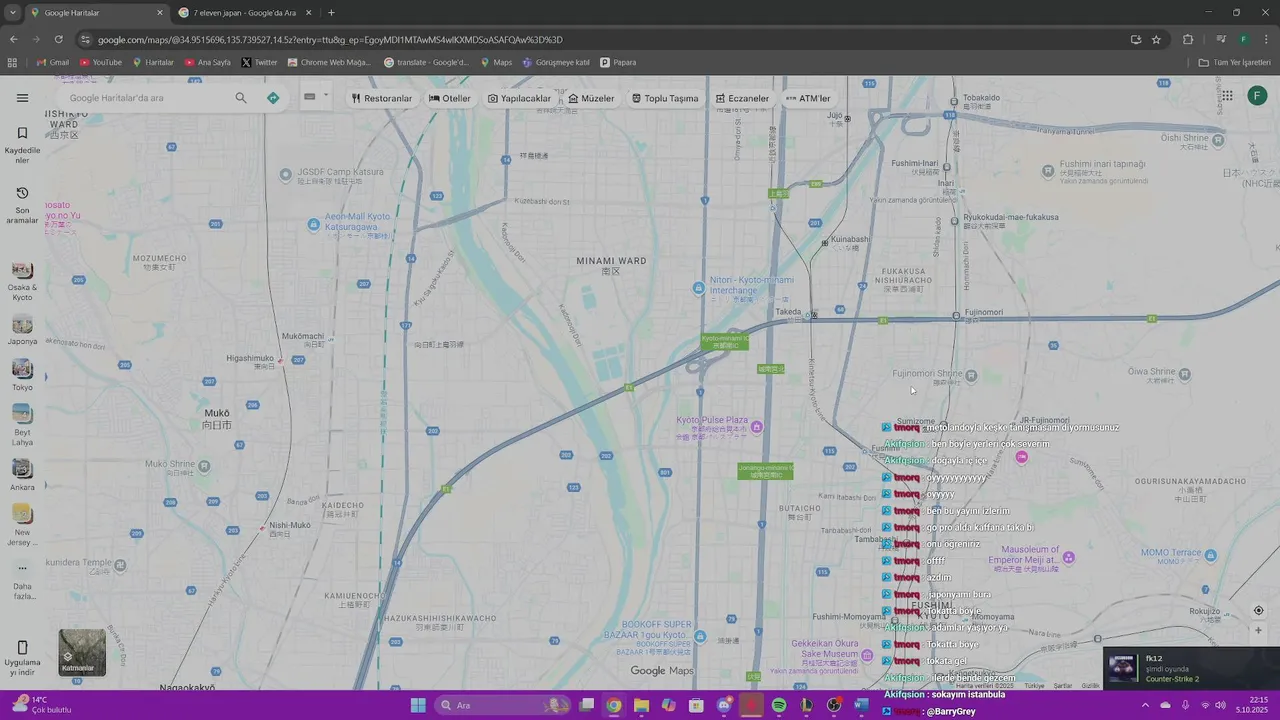Filter map by Yapılacaklar
Screen dimensions: 1280x720
pos(520,98)
